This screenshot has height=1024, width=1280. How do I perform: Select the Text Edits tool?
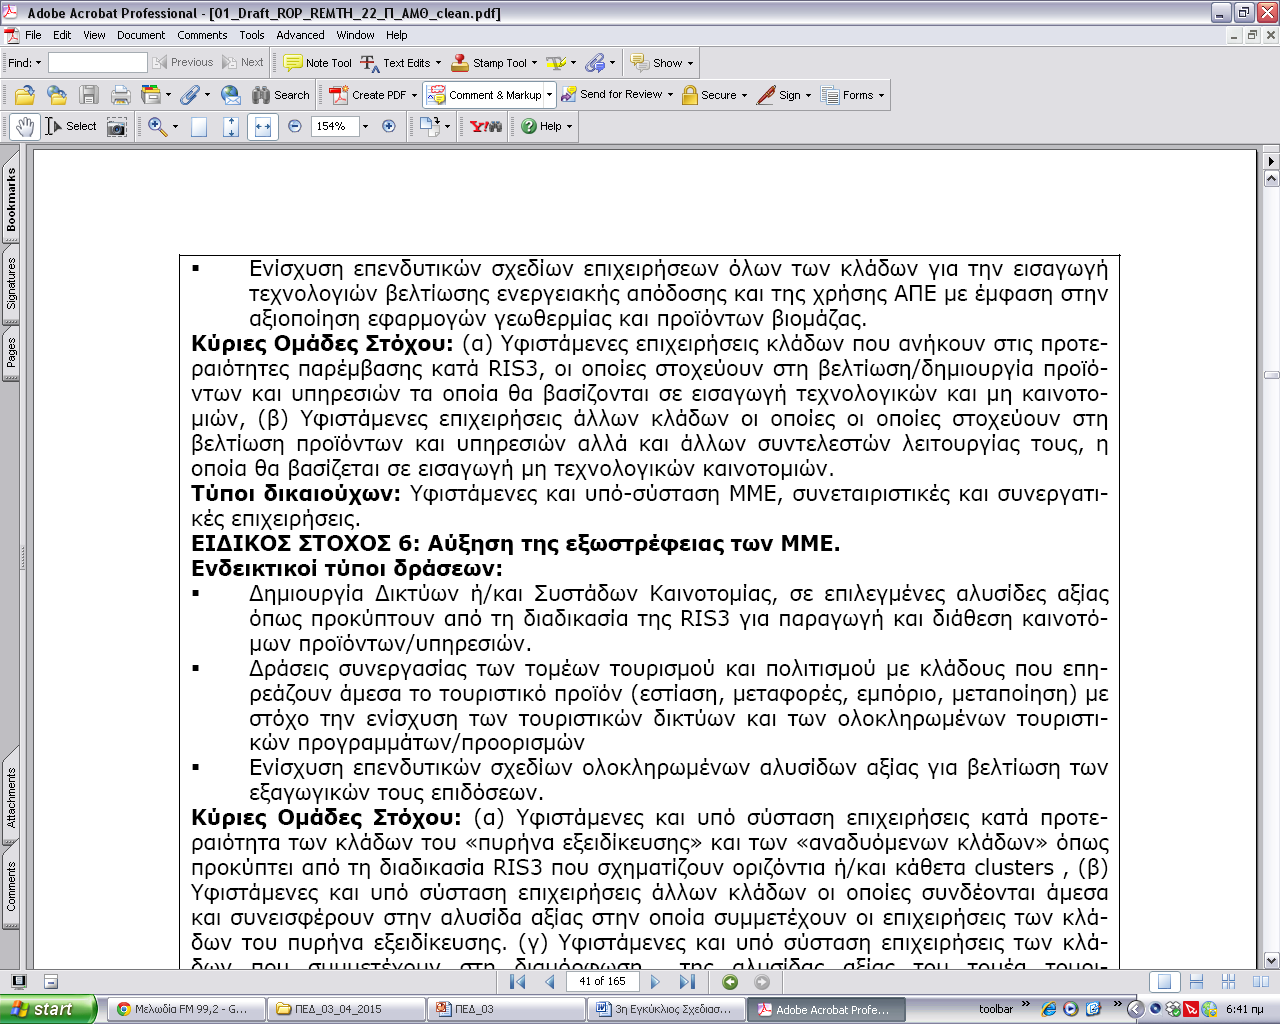click(x=395, y=63)
